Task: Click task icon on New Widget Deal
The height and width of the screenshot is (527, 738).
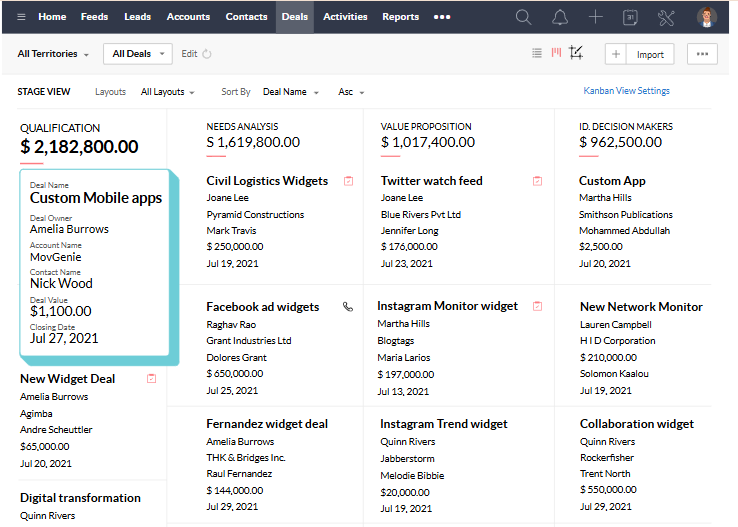Action: pos(152,379)
